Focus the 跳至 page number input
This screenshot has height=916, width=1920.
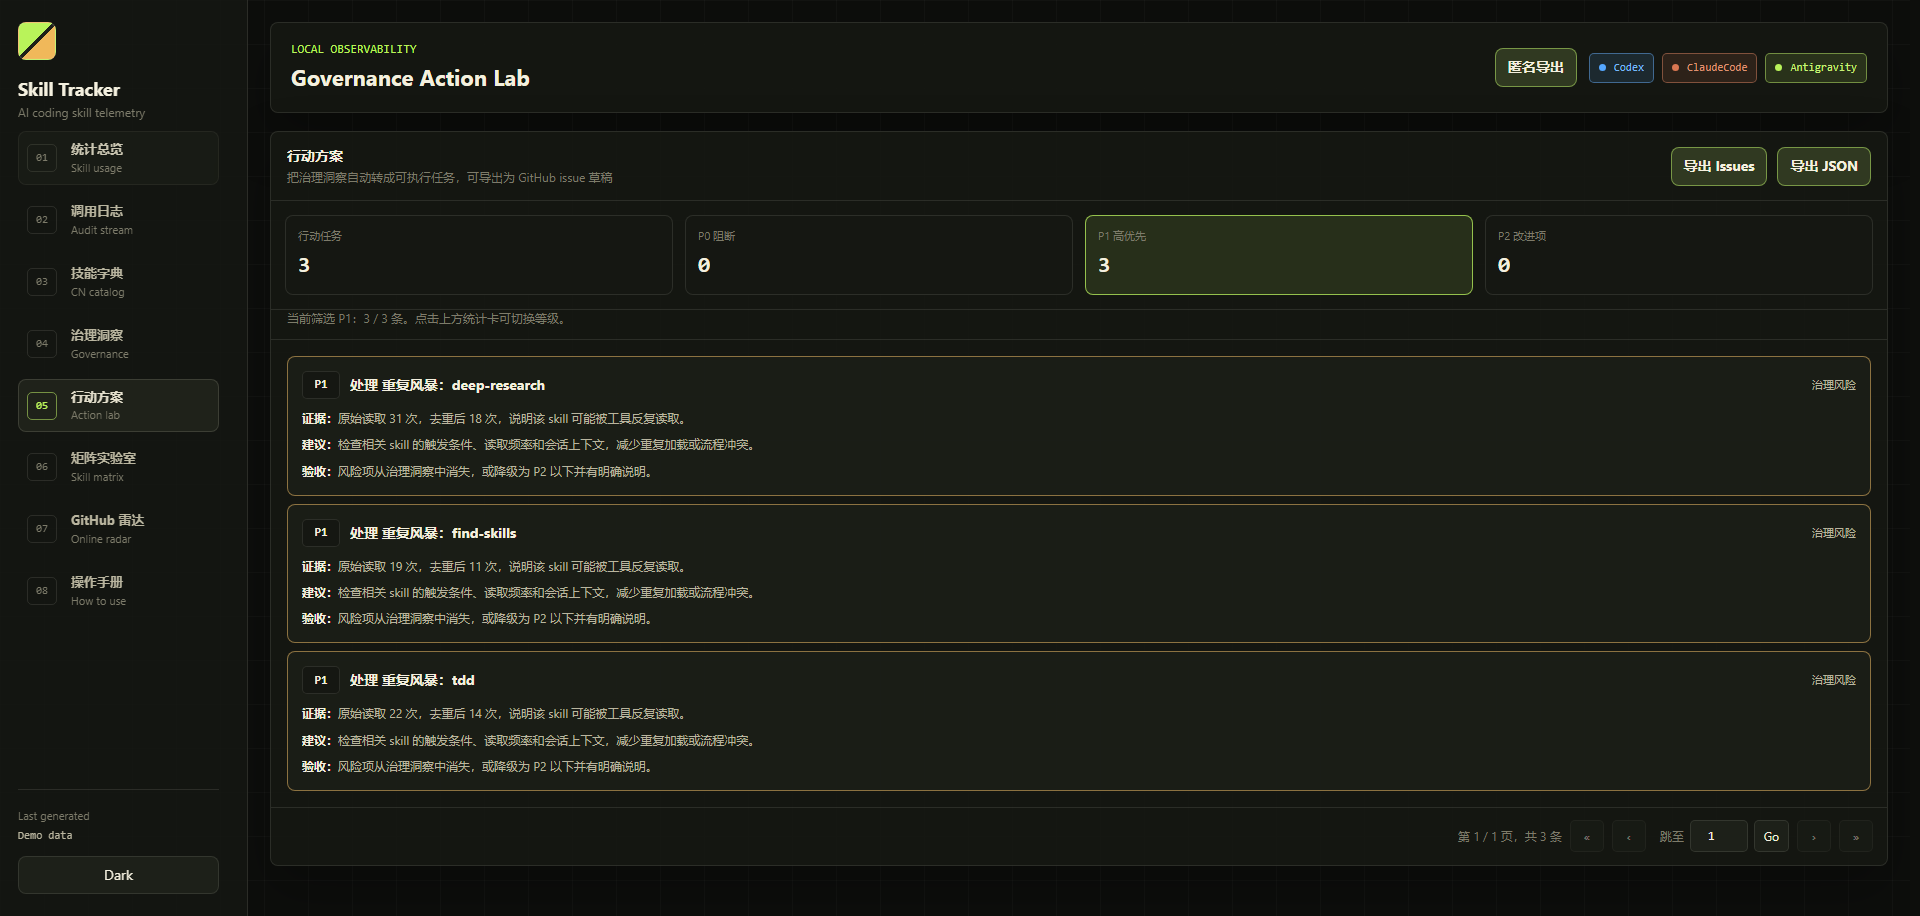click(1718, 836)
